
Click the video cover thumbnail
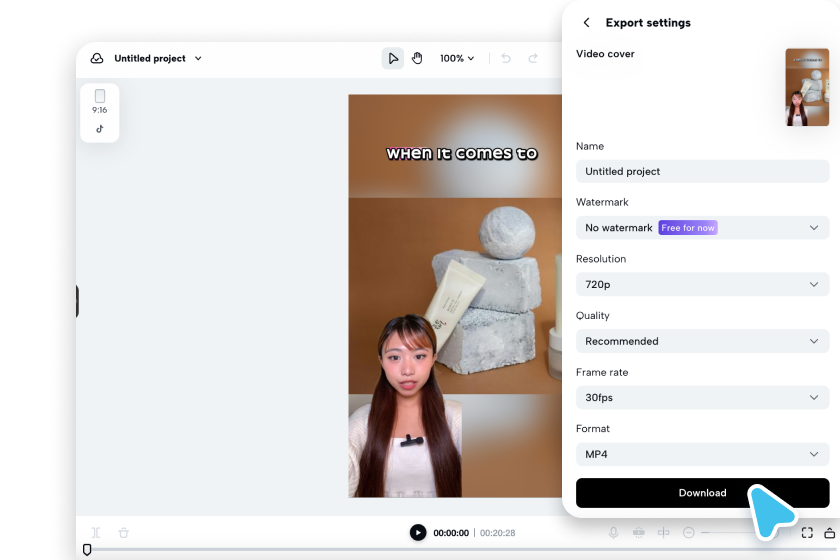807,87
